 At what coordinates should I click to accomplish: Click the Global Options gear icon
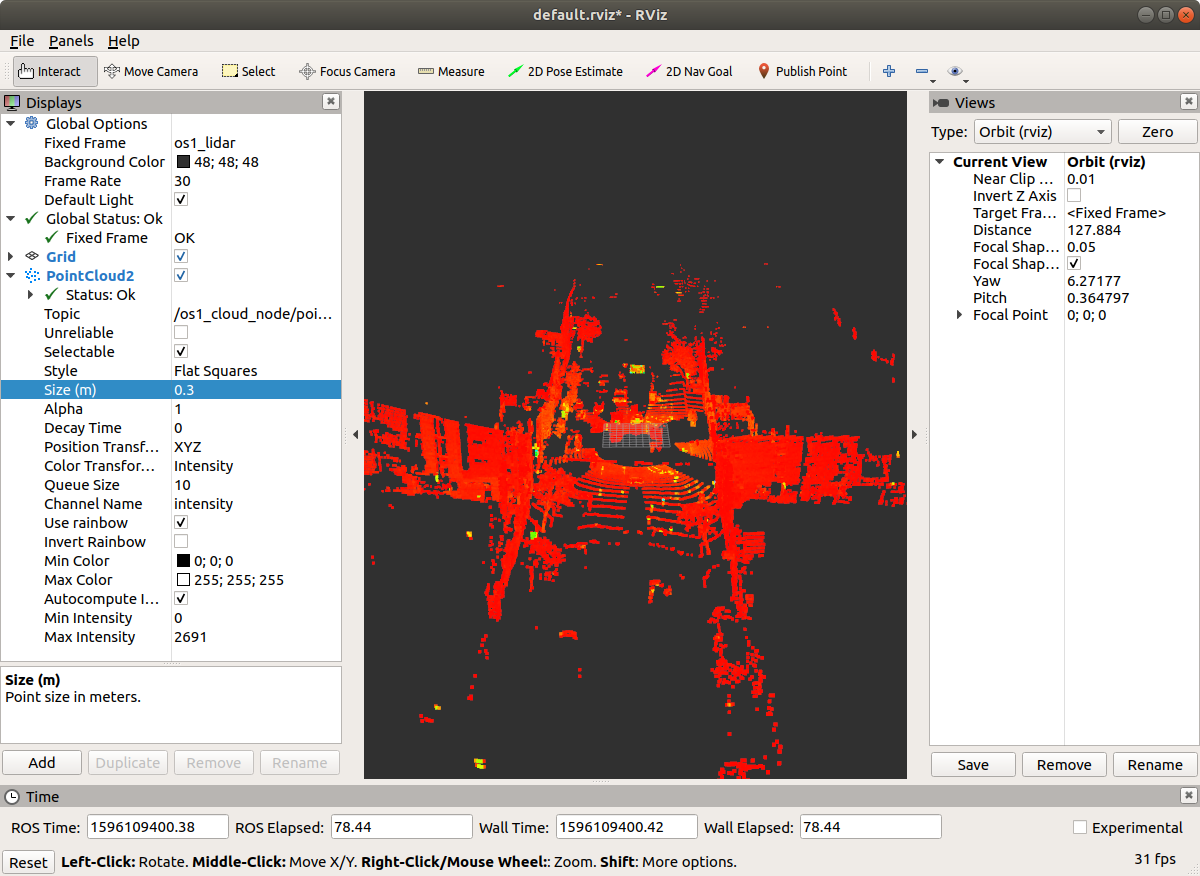(32, 123)
